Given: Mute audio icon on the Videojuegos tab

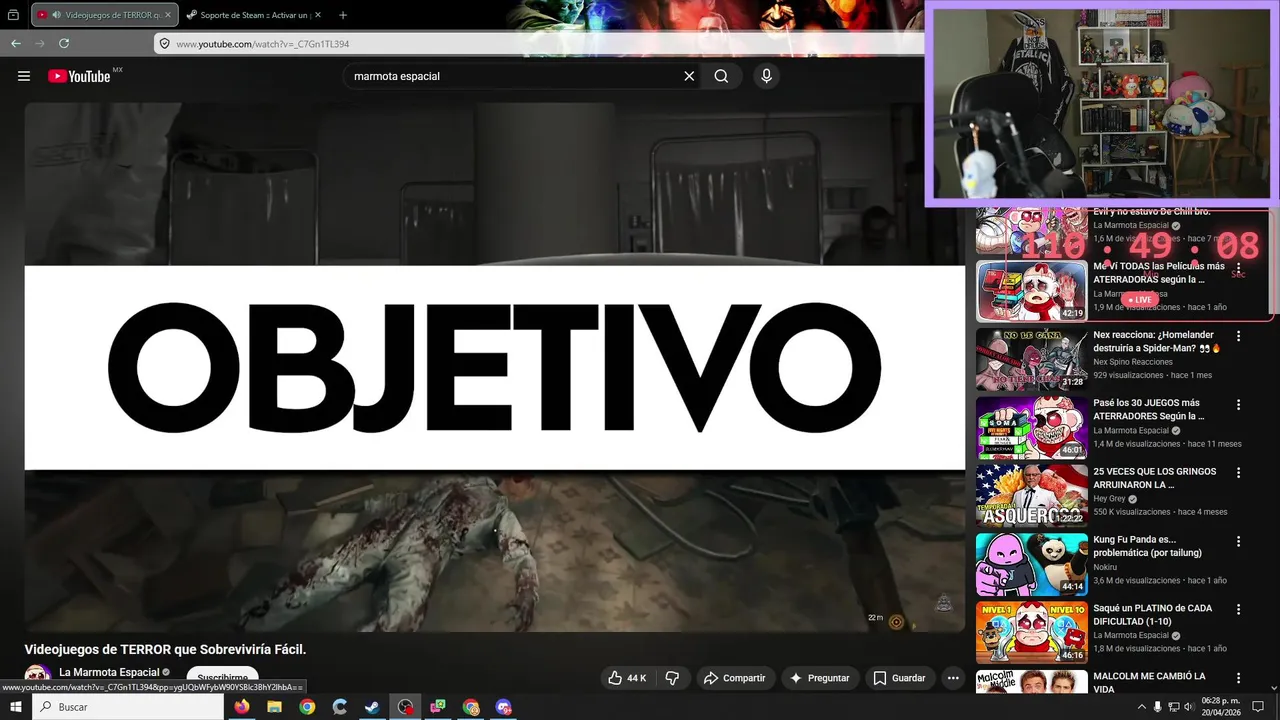Looking at the screenshot, I should coord(55,15).
